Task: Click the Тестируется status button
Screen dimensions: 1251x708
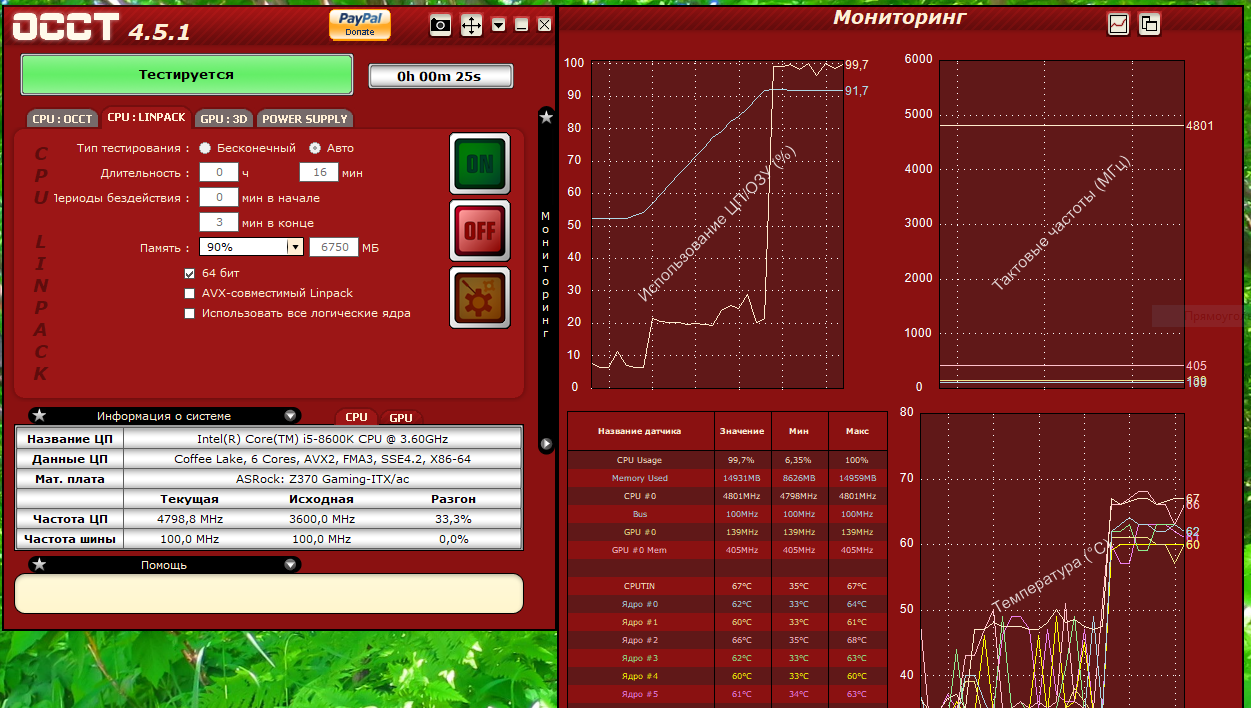Action: click(187, 75)
